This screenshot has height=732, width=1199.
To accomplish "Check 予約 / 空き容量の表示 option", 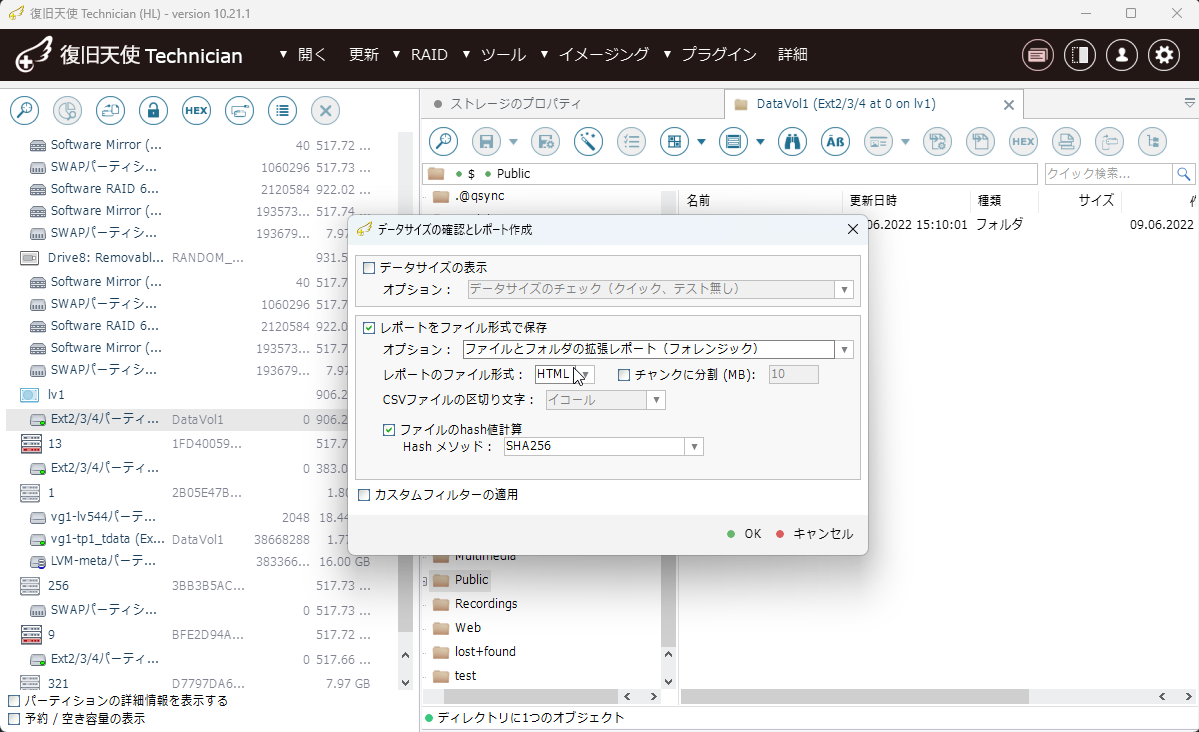I will [14, 719].
